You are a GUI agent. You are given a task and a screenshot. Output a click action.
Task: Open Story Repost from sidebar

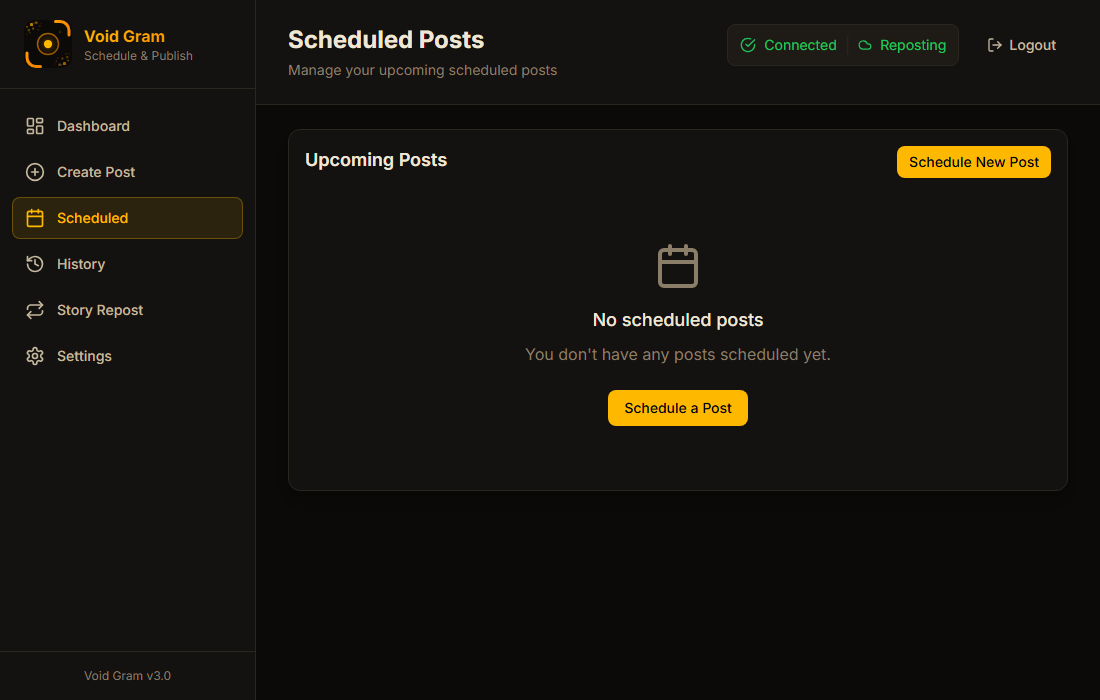pos(100,310)
